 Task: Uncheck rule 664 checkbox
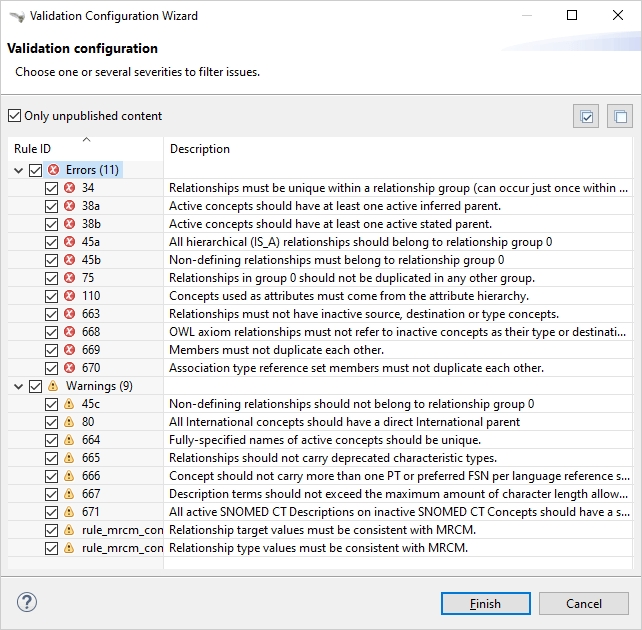[x=51, y=440]
